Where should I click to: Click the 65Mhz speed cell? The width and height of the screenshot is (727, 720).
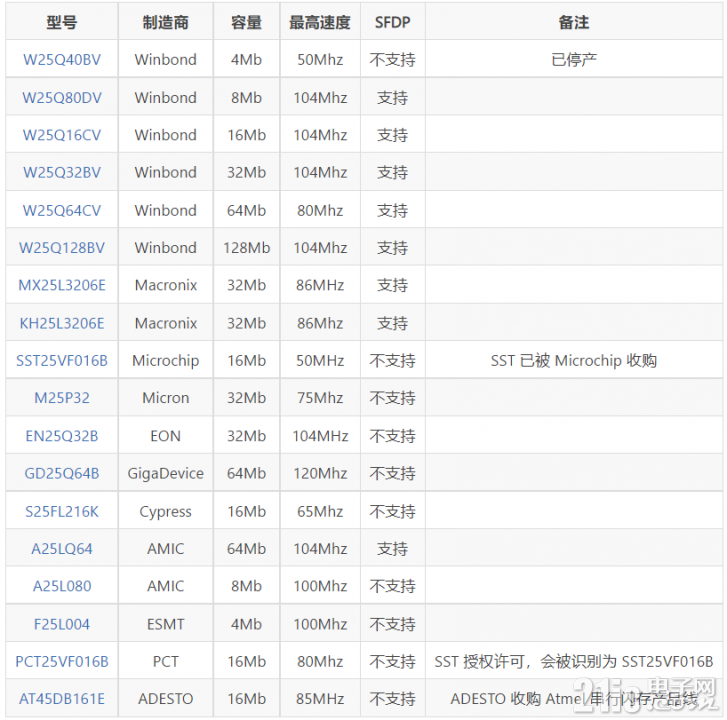point(320,512)
